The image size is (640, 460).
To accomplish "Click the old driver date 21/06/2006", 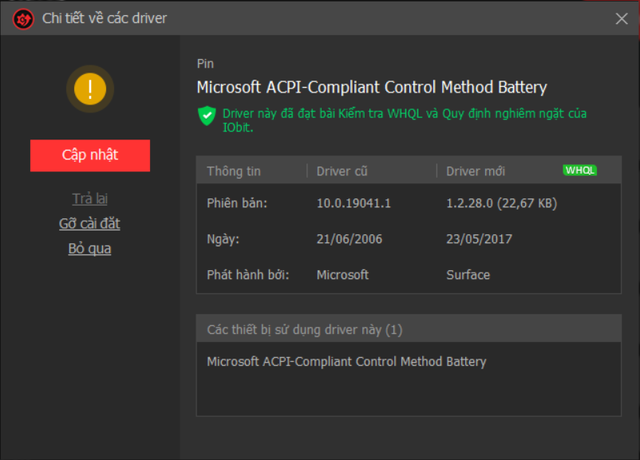I will click(350, 240).
